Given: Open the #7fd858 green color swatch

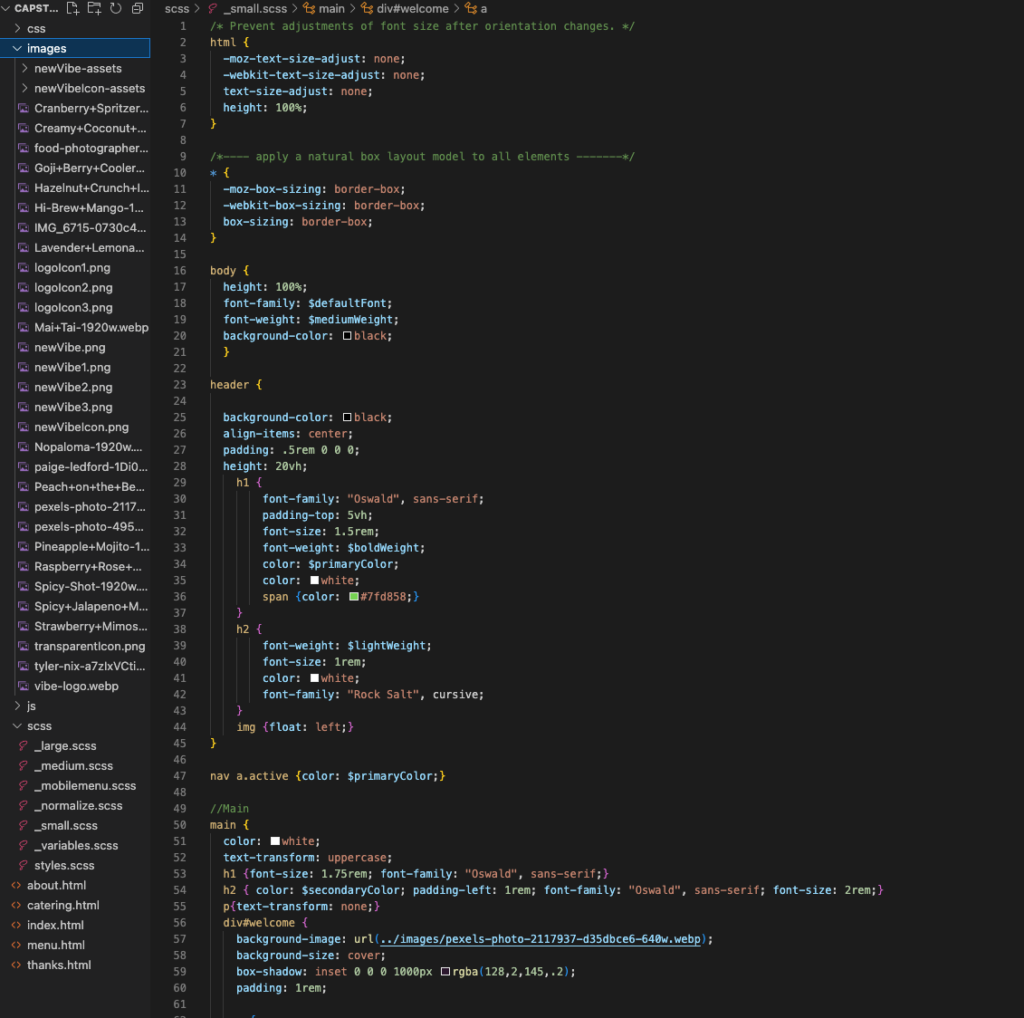Looking at the screenshot, I should tap(354, 597).
